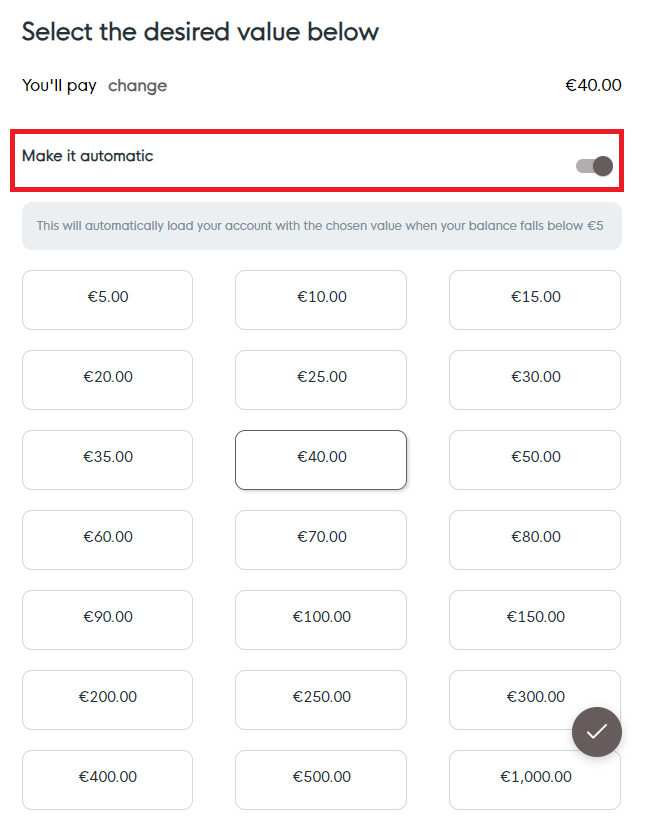
Task: Disable the Make it automatic toggle
Action: pos(593,165)
